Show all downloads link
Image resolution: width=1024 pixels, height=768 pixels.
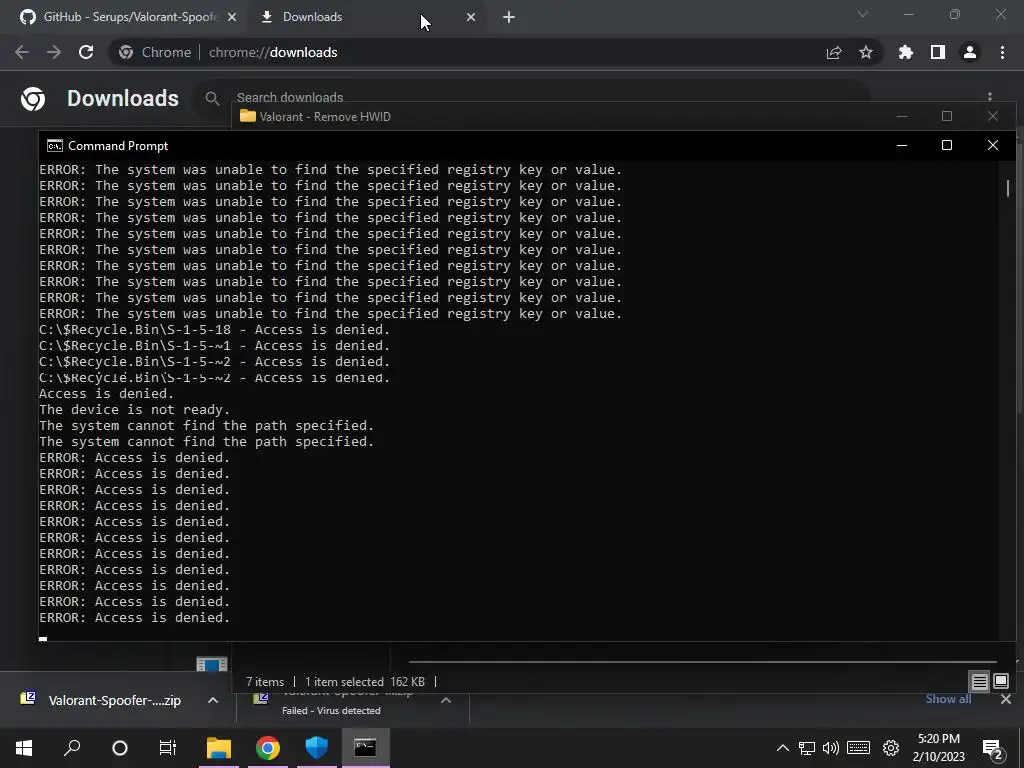(x=948, y=699)
